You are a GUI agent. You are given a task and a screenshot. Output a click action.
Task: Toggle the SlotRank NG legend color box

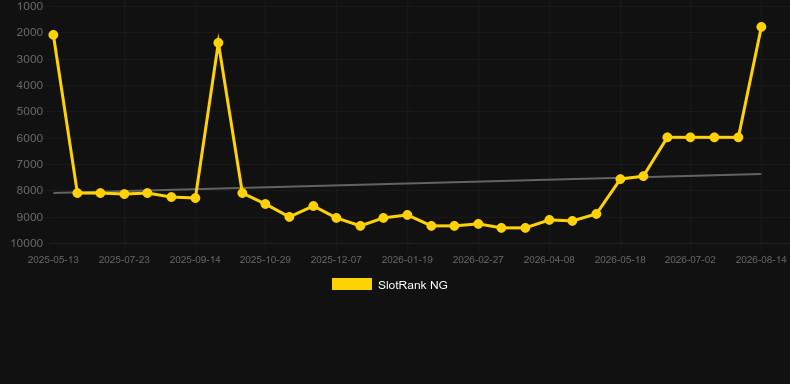pyautogui.click(x=352, y=284)
